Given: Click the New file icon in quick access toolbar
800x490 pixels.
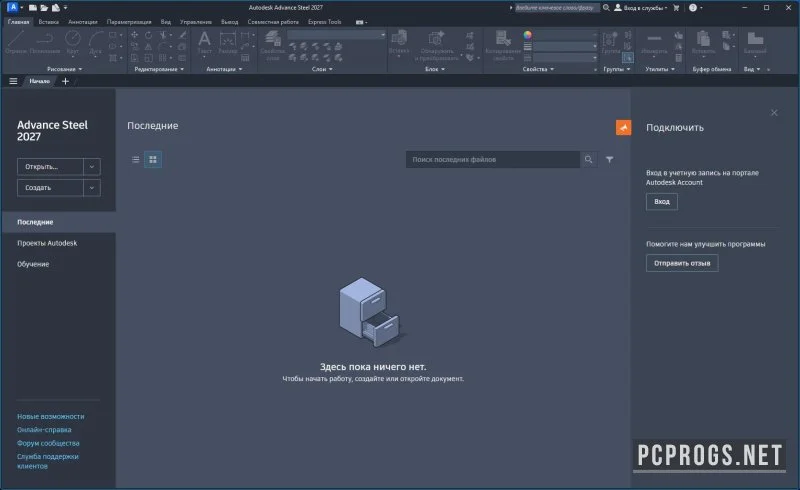Looking at the screenshot, I should pyautogui.click(x=33, y=8).
